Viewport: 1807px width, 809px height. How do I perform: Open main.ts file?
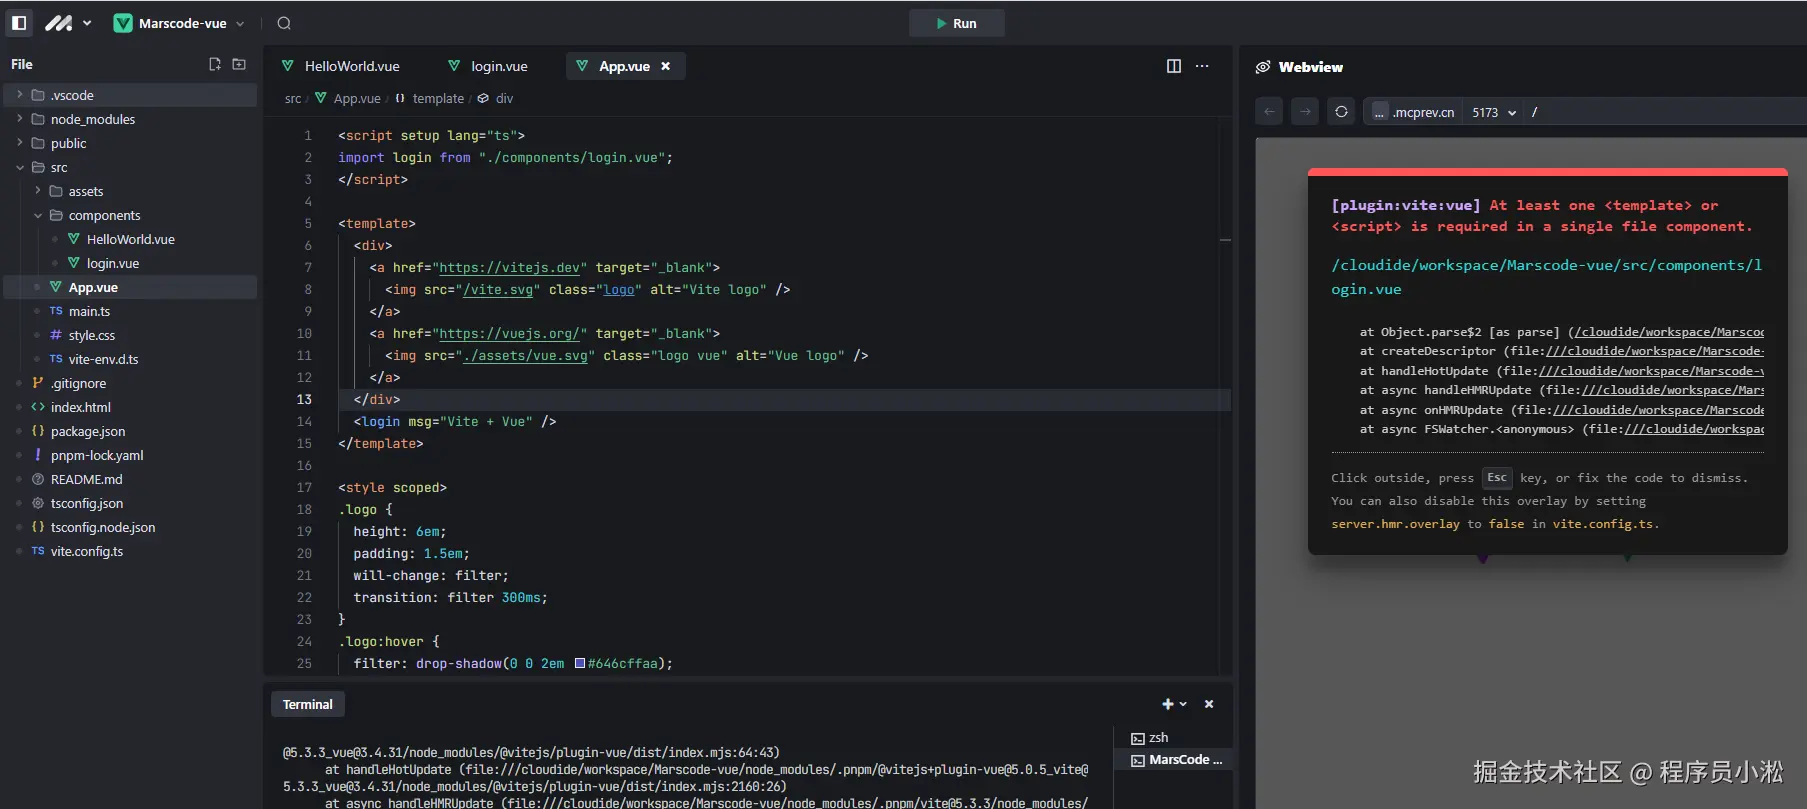130,311
